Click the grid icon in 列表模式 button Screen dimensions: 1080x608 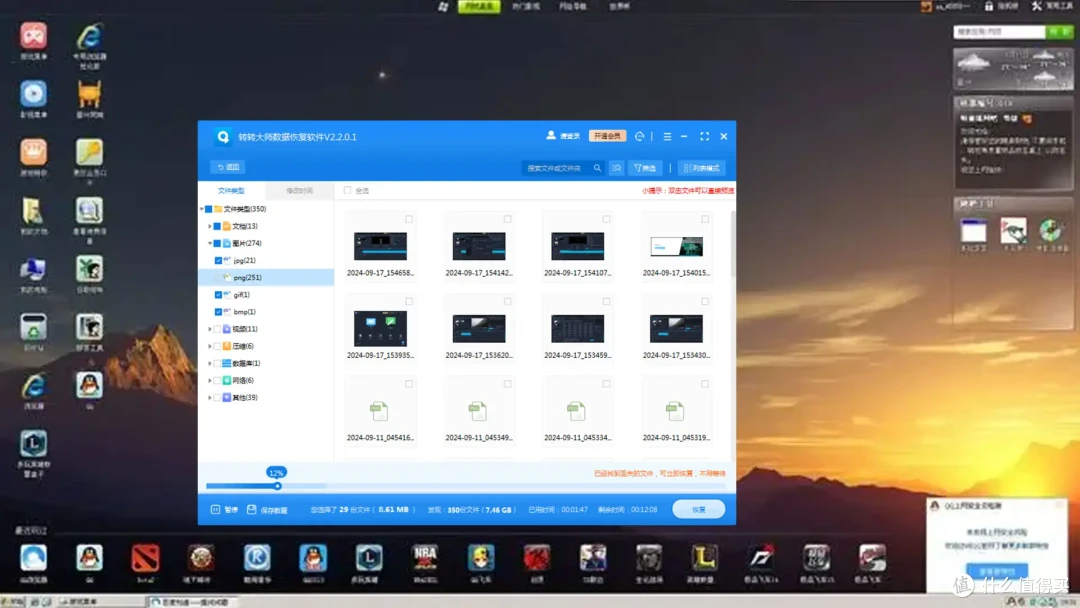coord(687,168)
